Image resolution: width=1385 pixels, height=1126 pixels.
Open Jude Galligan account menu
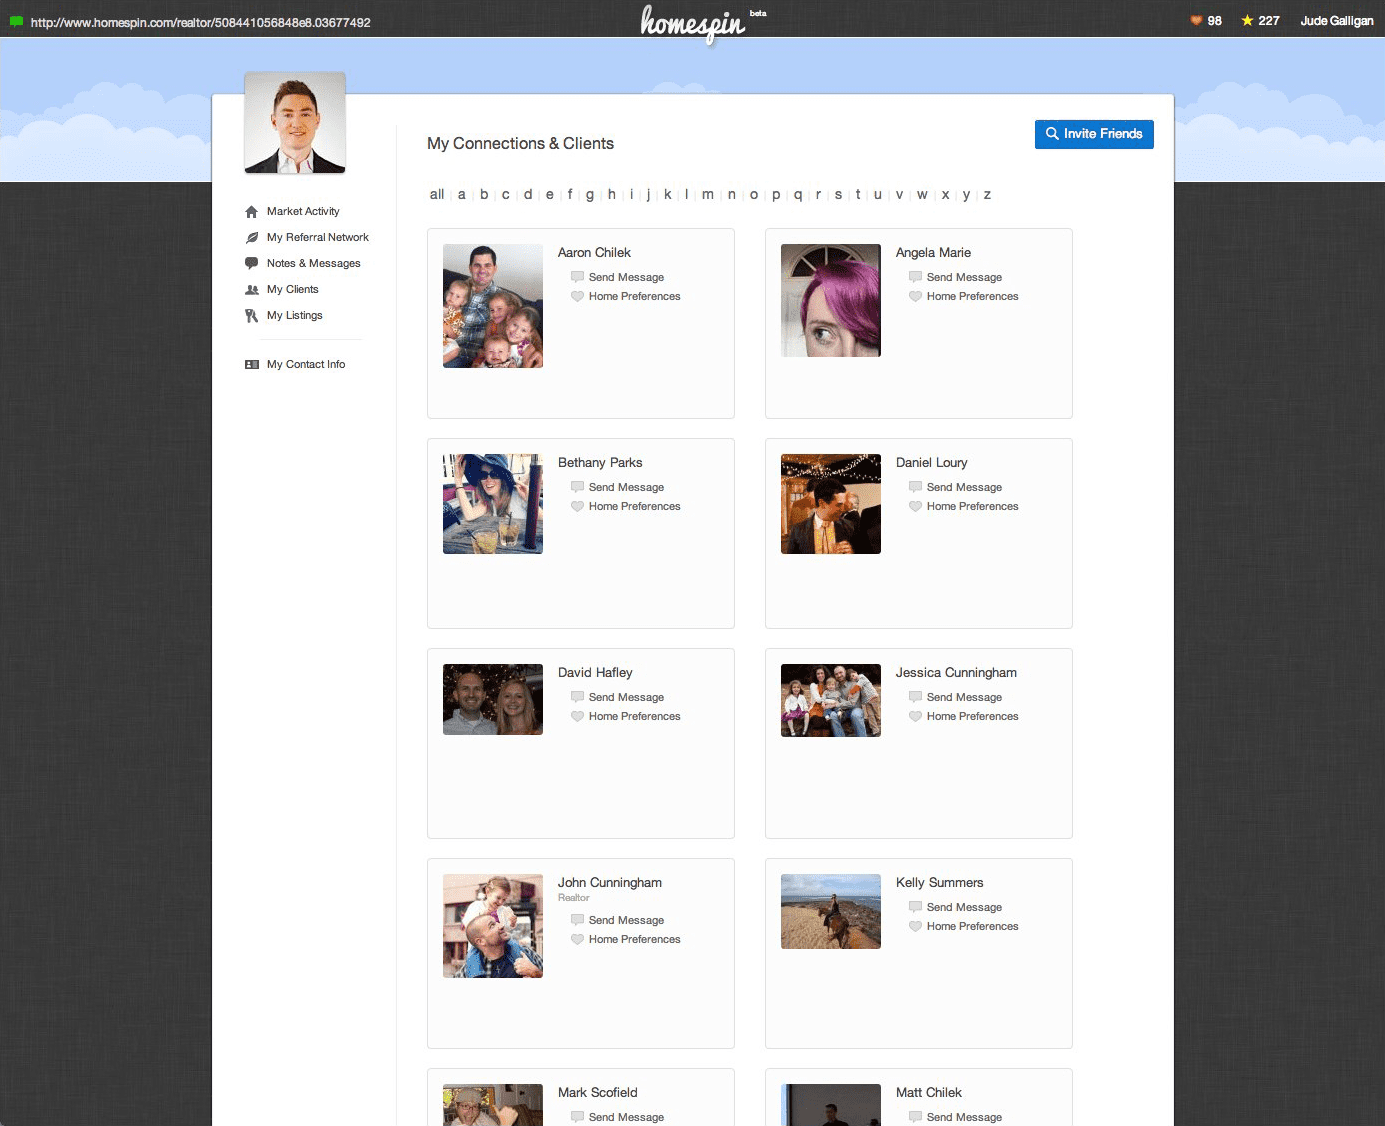pos(1336,21)
